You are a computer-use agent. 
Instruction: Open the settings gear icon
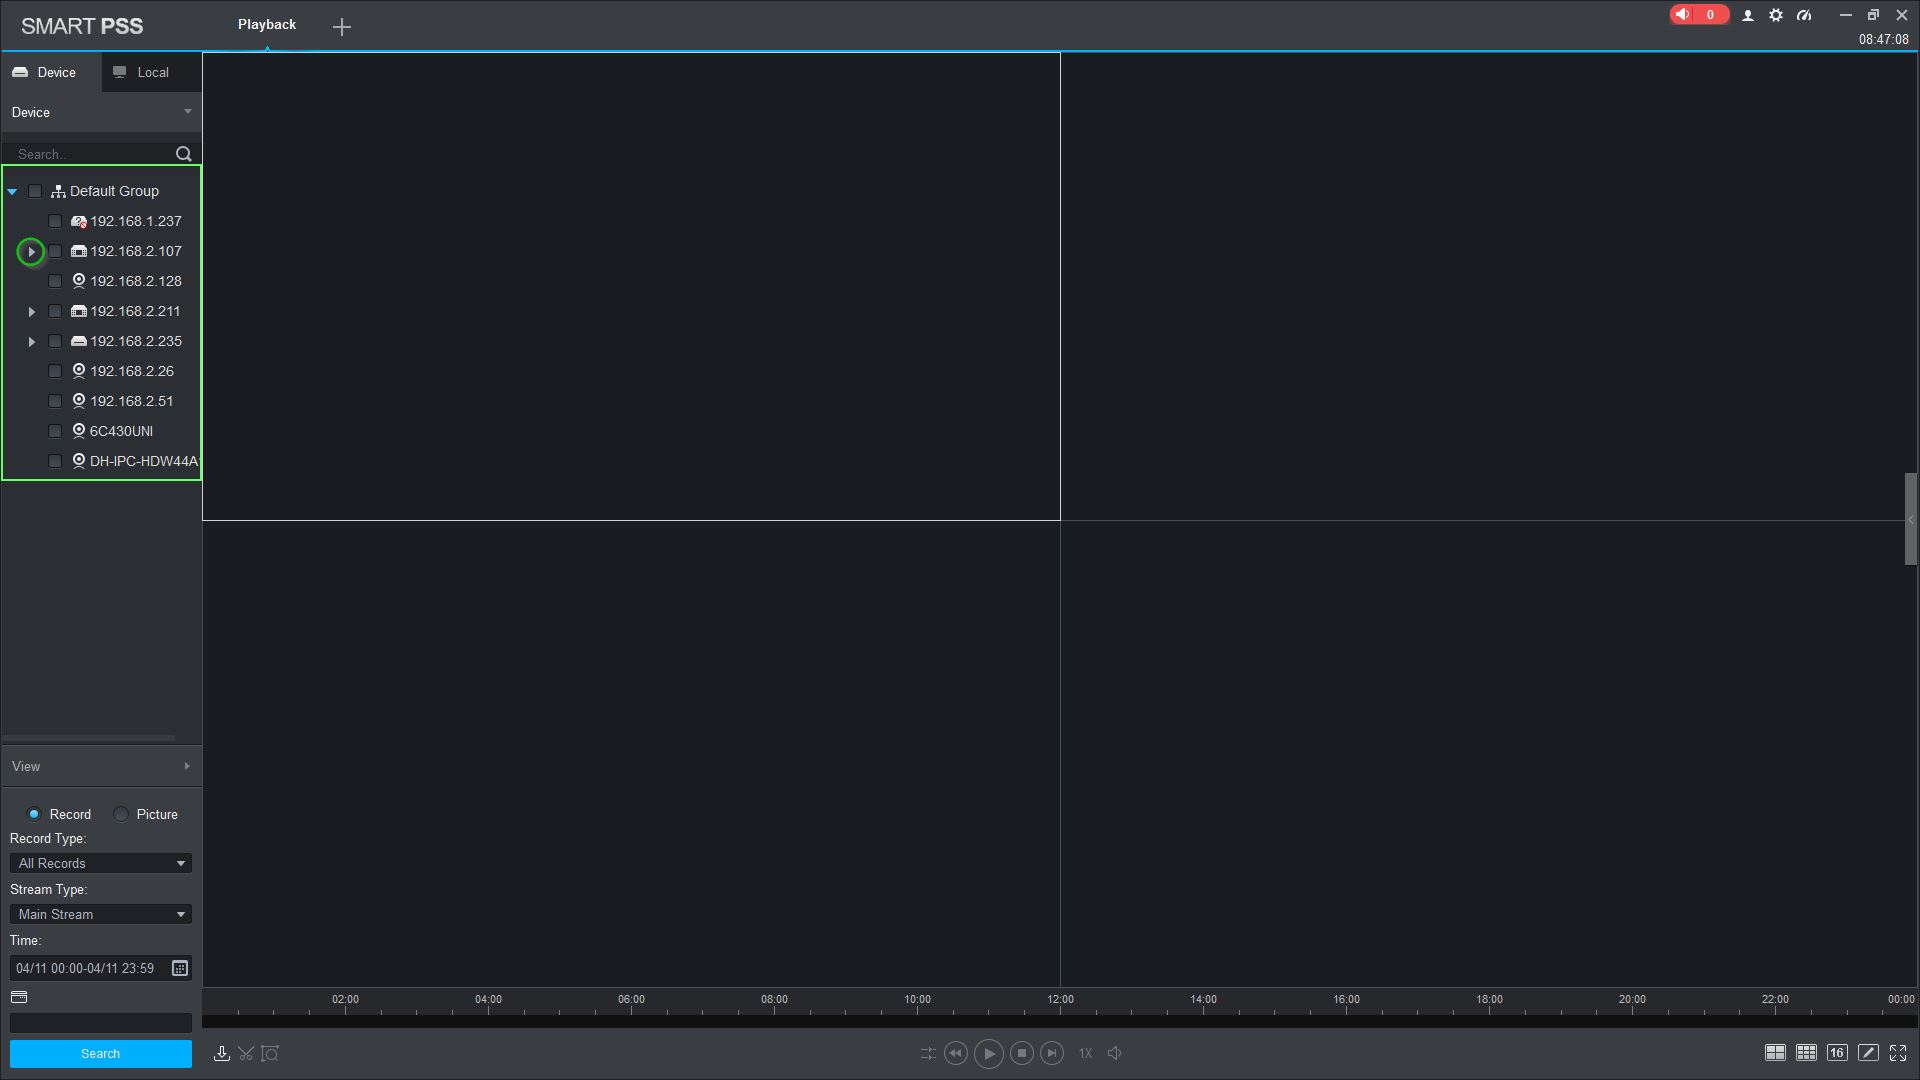[1776, 15]
